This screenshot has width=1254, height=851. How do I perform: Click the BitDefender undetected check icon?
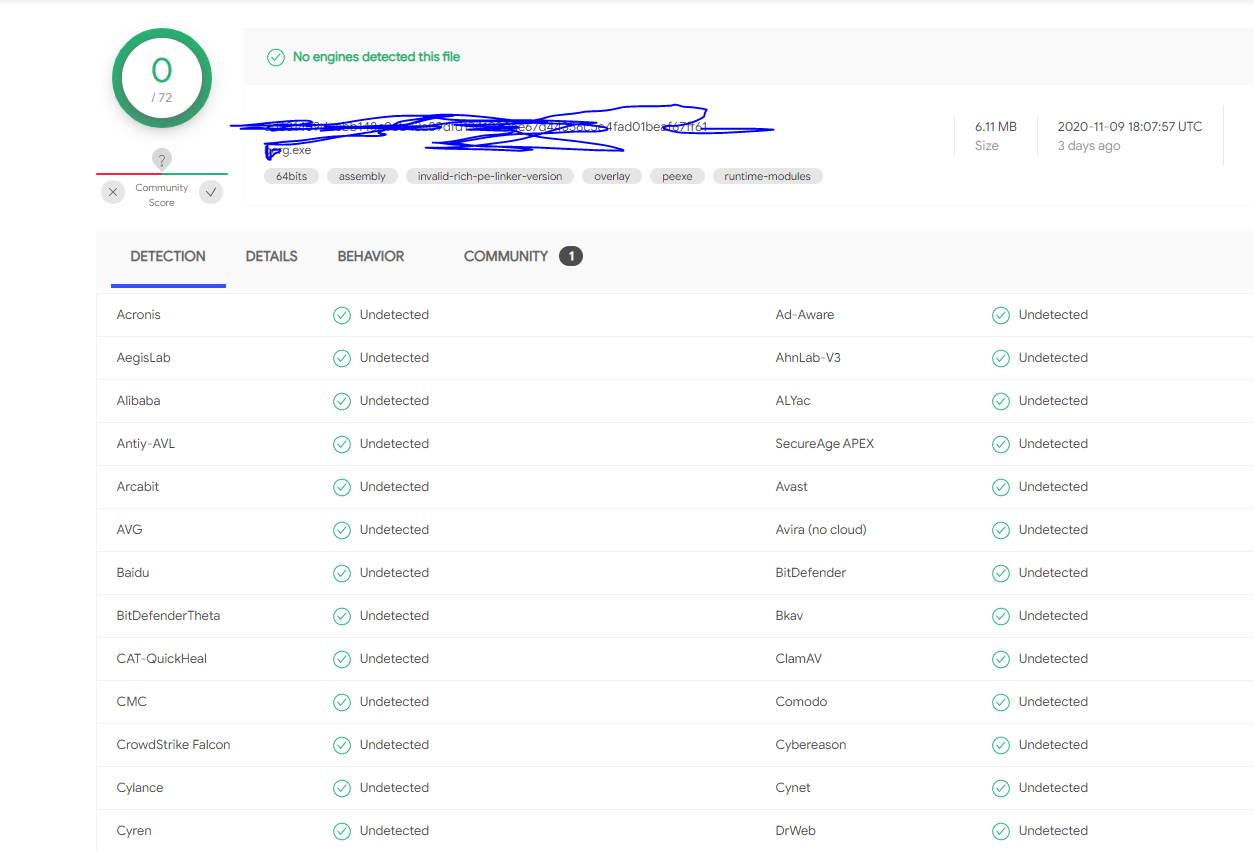[x=1001, y=573]
